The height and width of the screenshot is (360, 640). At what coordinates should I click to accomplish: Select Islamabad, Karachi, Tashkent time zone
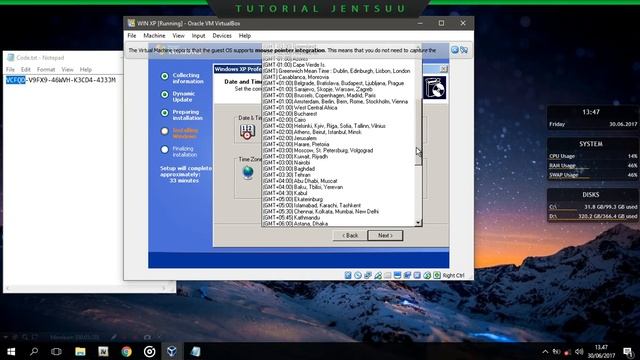click(338, 205)
